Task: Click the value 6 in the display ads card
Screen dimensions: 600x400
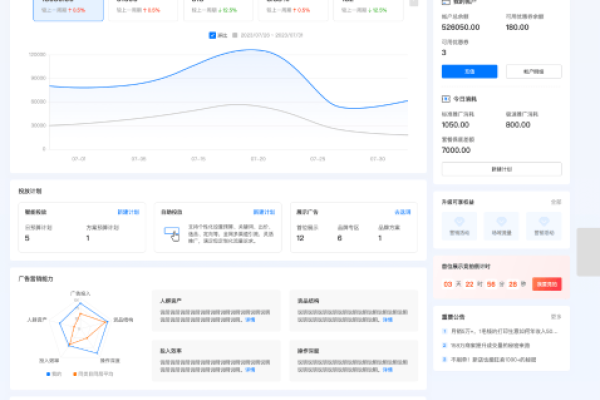Action: tap(339, 238)
